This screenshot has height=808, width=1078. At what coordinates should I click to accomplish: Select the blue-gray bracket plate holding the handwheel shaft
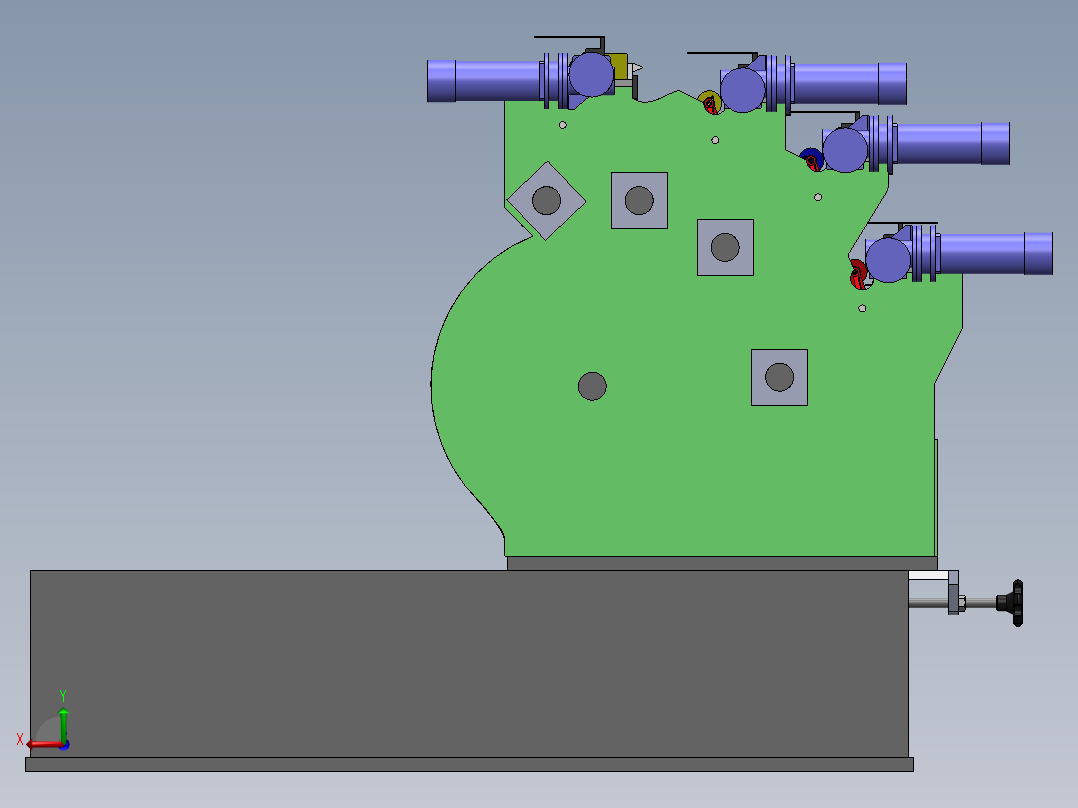954,592
